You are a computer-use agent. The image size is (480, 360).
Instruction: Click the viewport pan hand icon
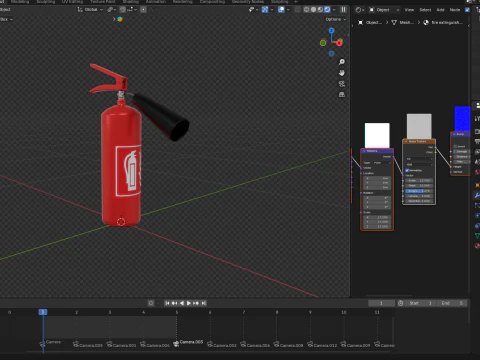tap(342, 73)
